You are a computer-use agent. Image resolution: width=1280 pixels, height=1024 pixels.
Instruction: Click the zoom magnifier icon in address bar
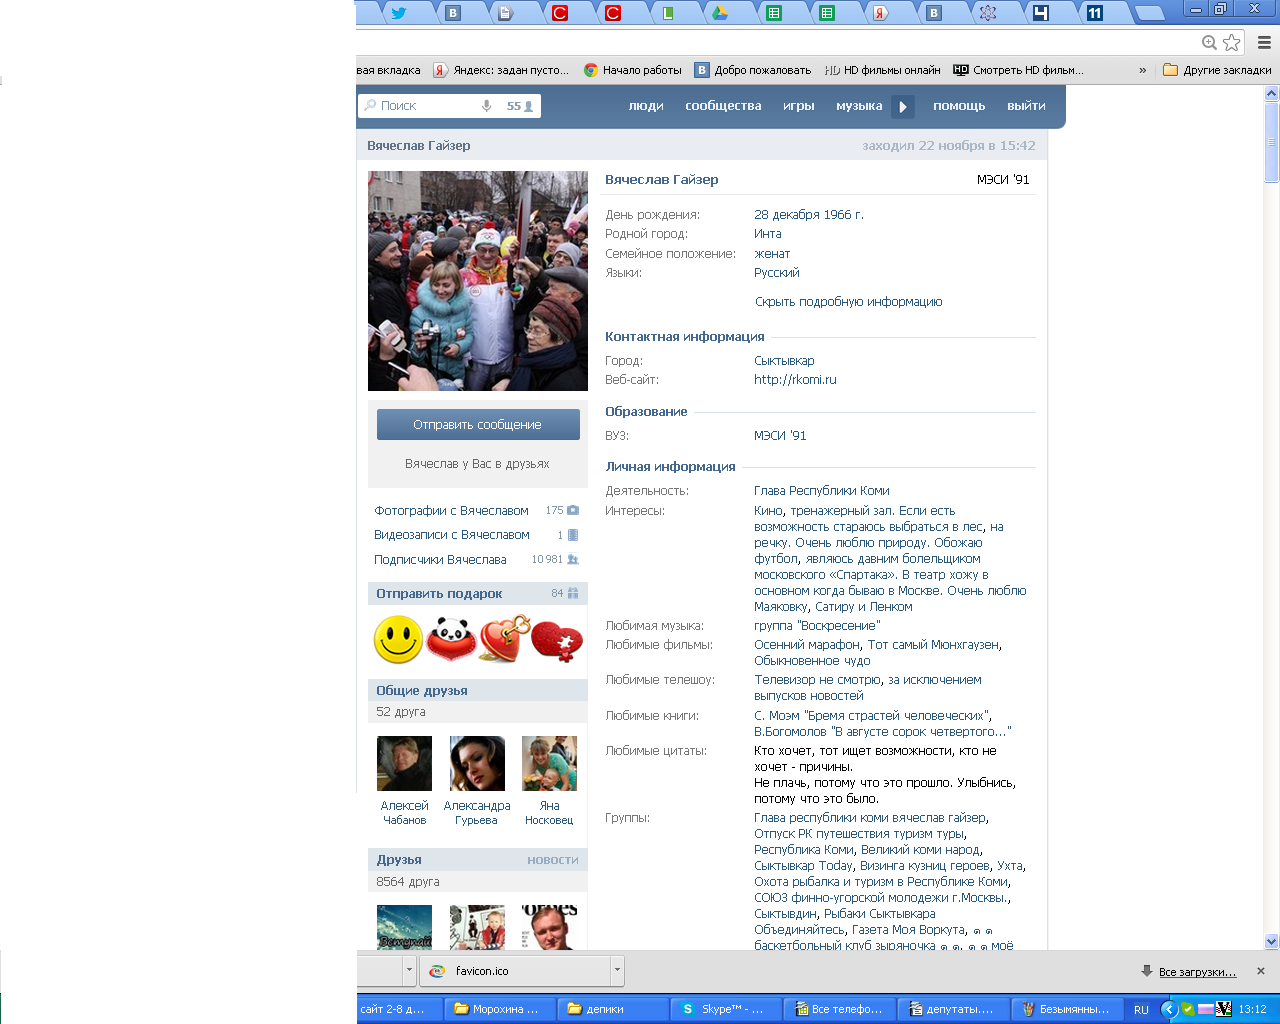pyautogui.click(x=1209, y=42)
